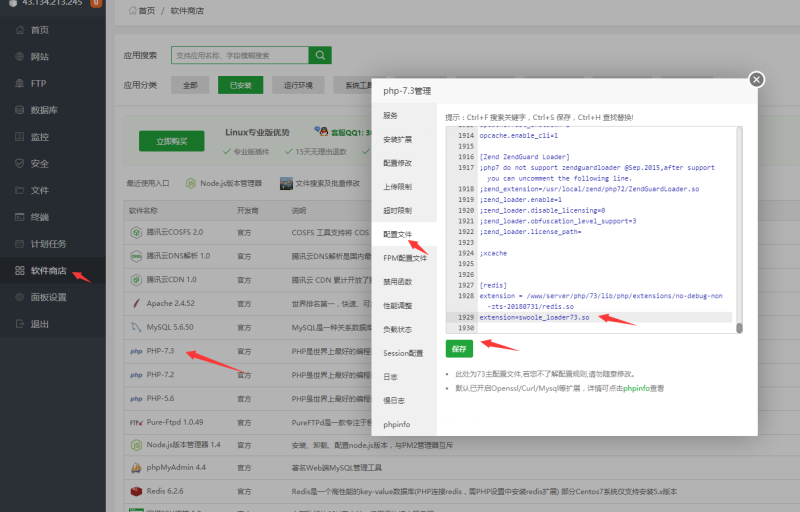Click the Node.js版本管理器 1.4 row icon

coord(136,445)
